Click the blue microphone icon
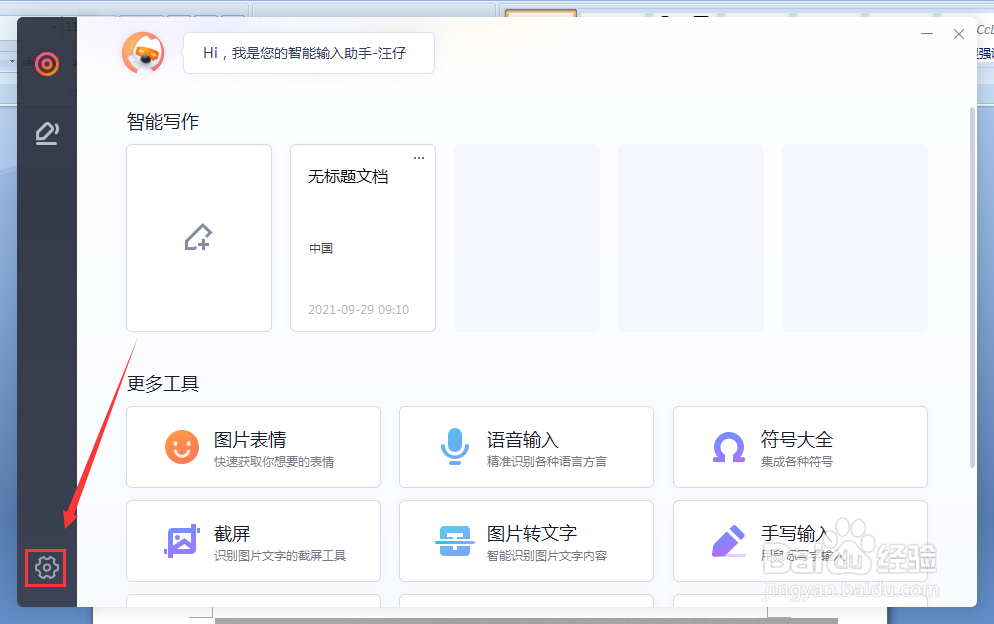Image resolution: width=994 pixels, height=624 pixels. pyautogui.click(x=455, y=446)
